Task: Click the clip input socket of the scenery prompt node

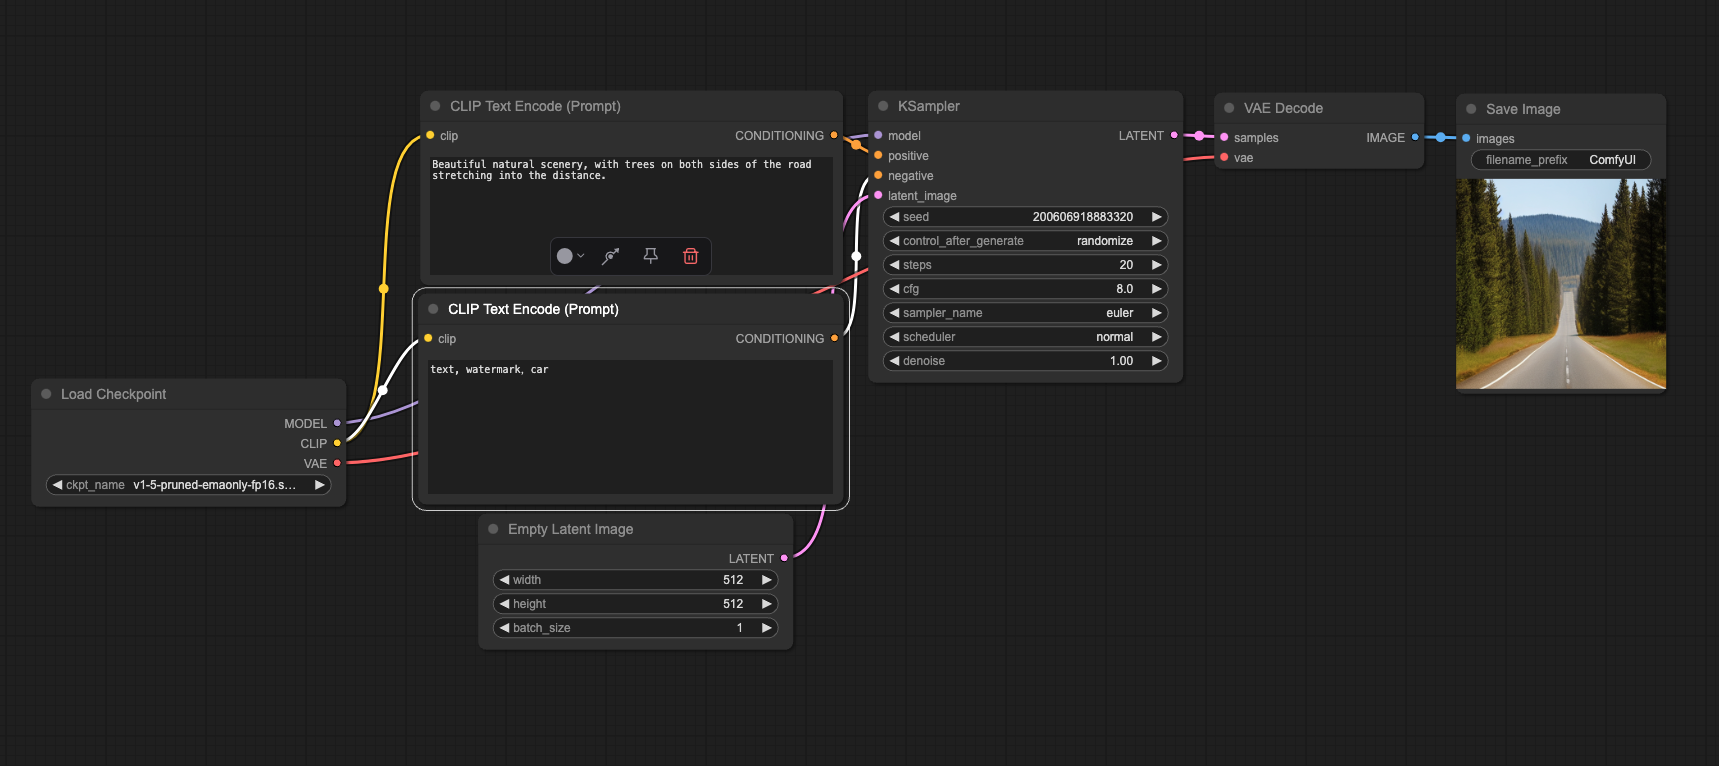Action: tap(430, 135)
